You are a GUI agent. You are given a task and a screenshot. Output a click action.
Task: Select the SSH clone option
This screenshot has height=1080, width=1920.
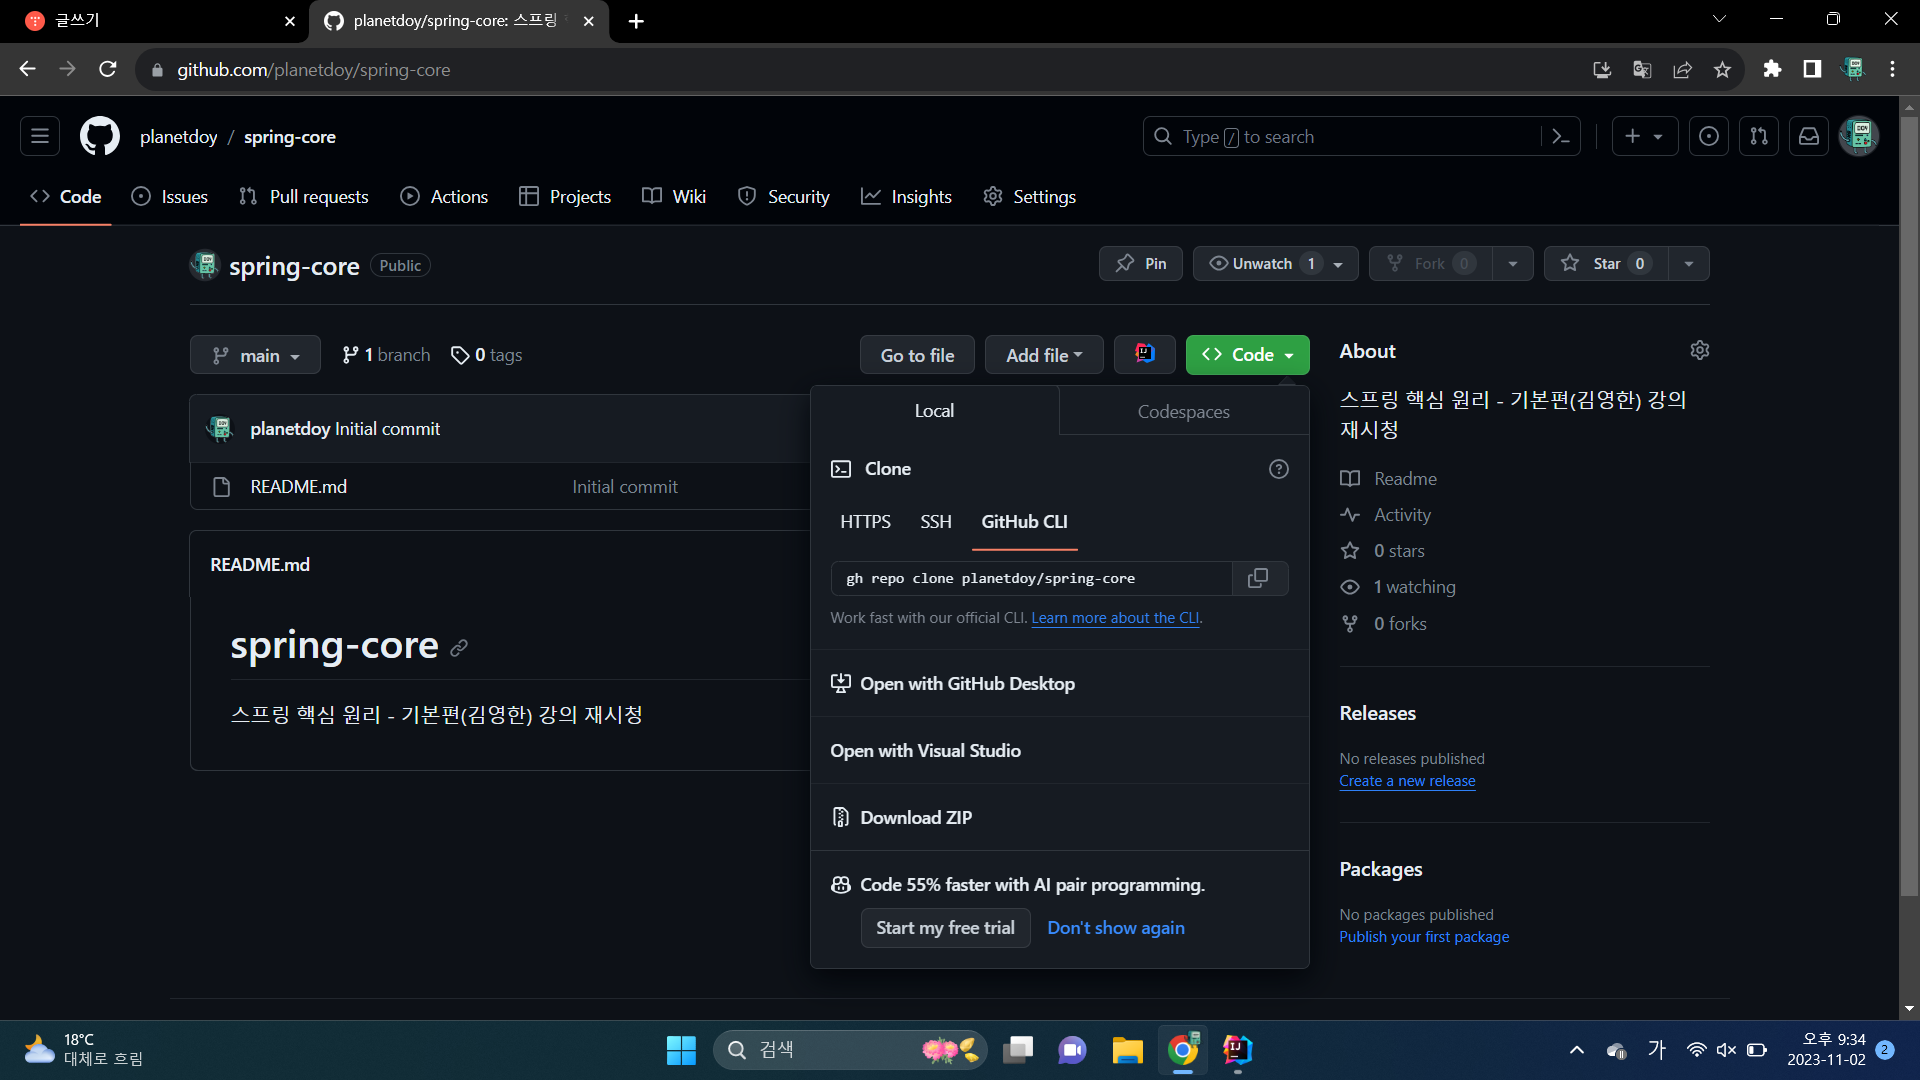pos(936,521)
